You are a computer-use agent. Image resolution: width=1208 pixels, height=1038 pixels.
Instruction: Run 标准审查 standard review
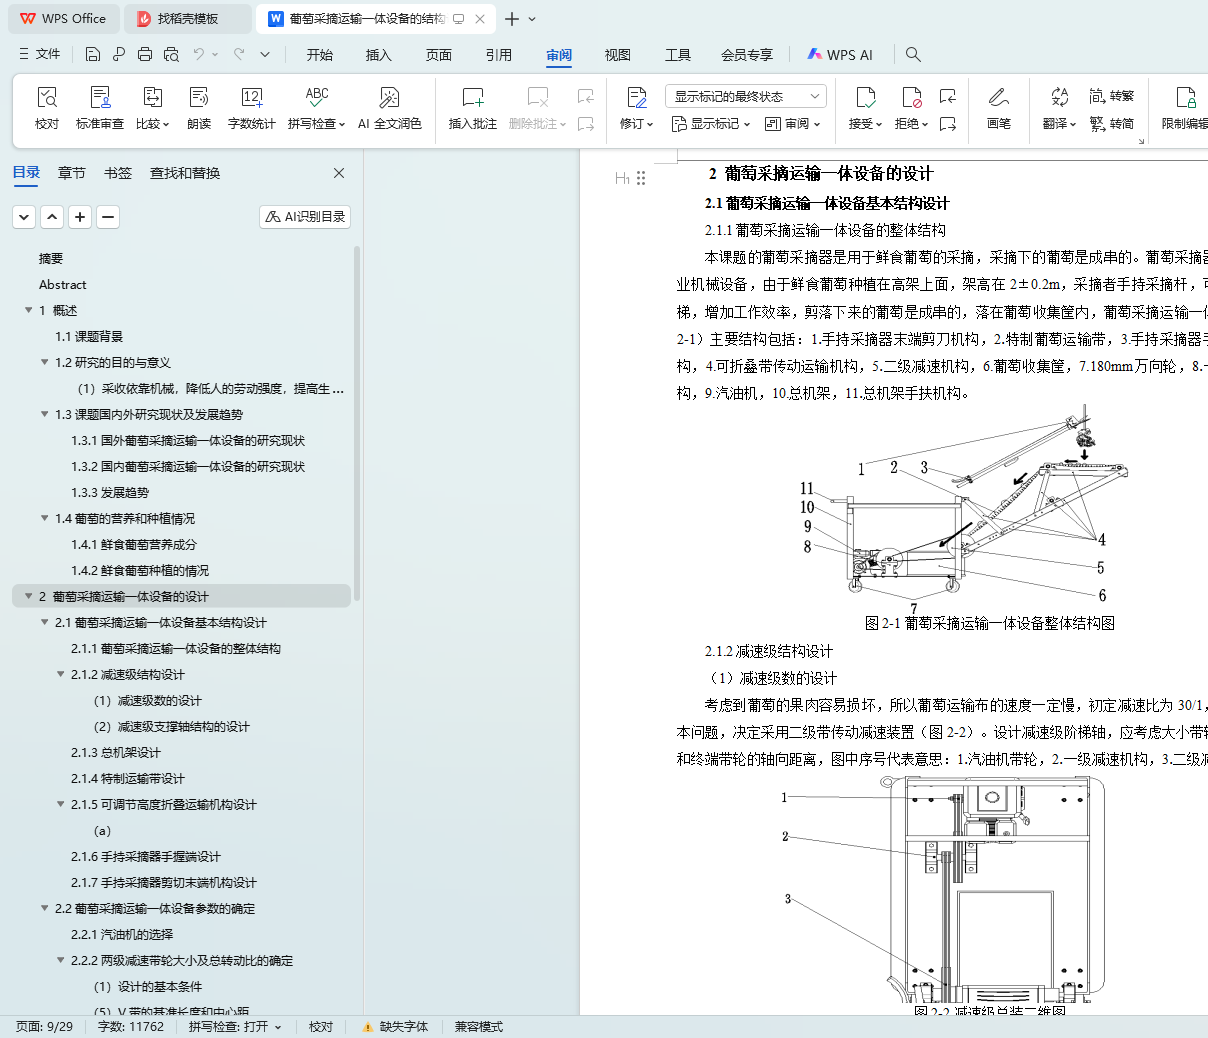(100, 108)
